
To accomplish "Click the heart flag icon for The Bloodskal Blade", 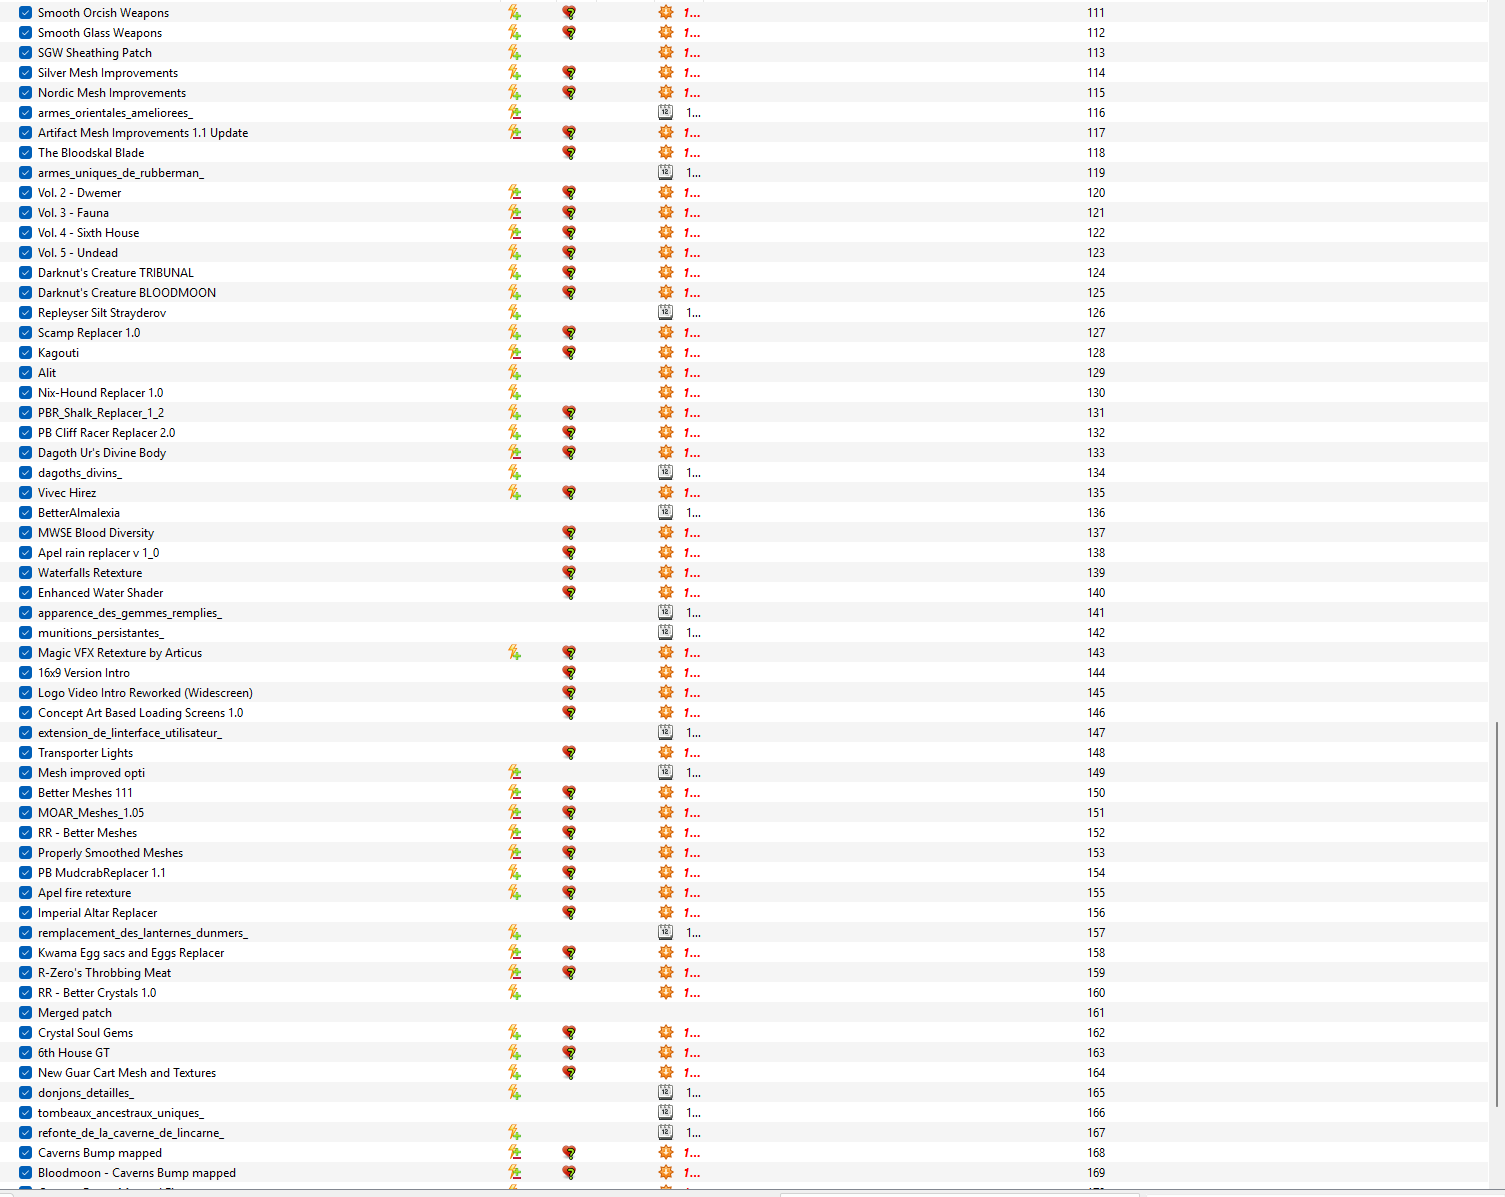I will [x=569, y=153].
